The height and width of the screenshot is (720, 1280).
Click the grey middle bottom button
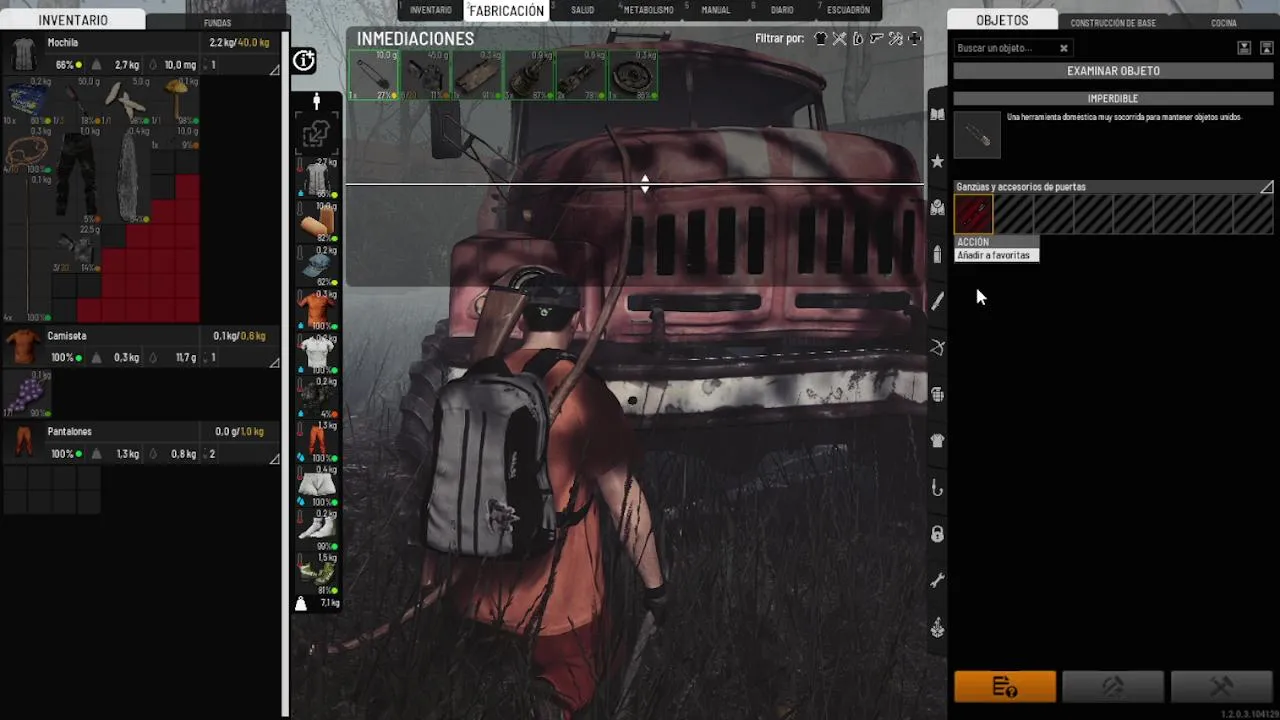(x=1113, y=686)
